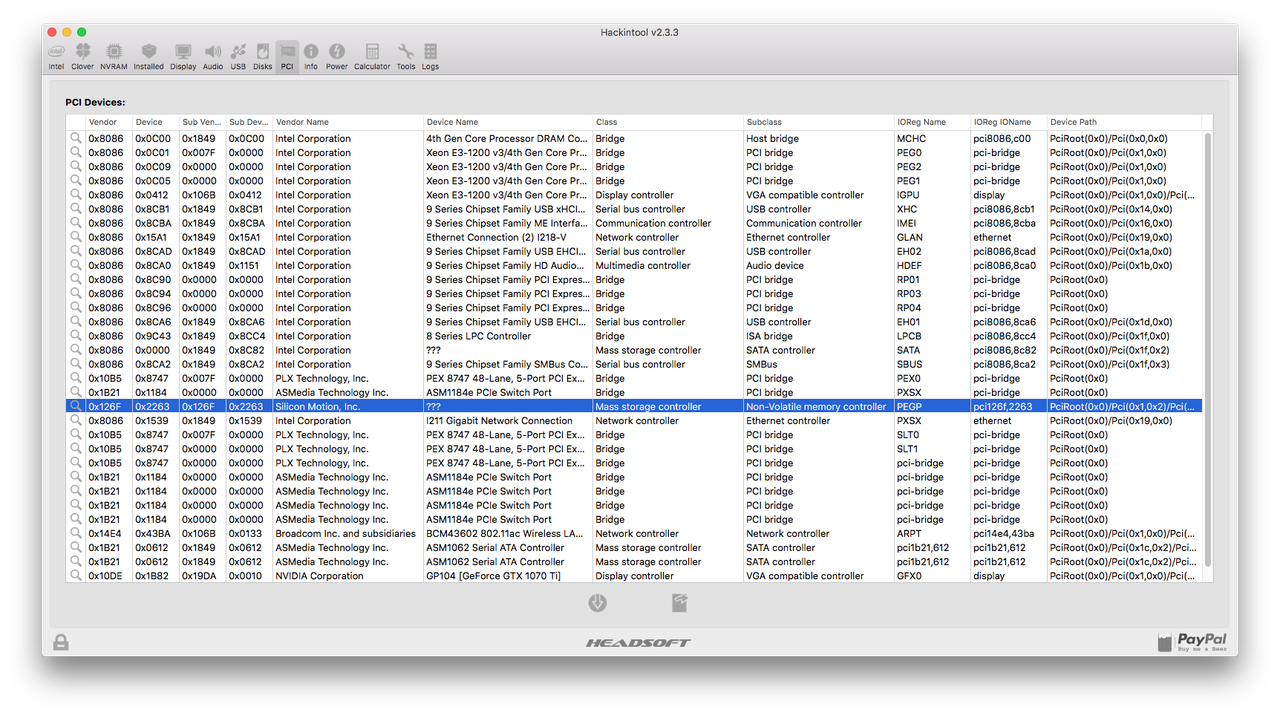This screenshot has width=1280, height=716.
Task: Open the Disks toolbar section
Action: 262,56
